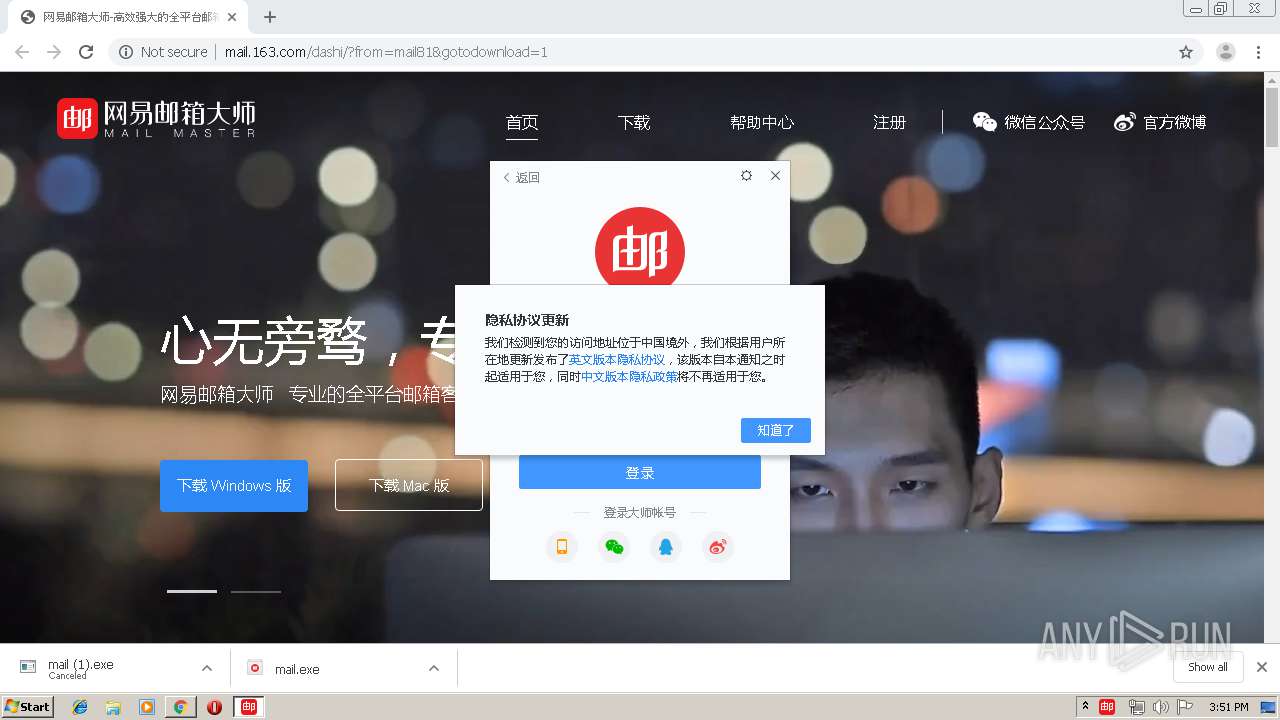
Task: Log in with WeChat icon
Action: [614, 546]
